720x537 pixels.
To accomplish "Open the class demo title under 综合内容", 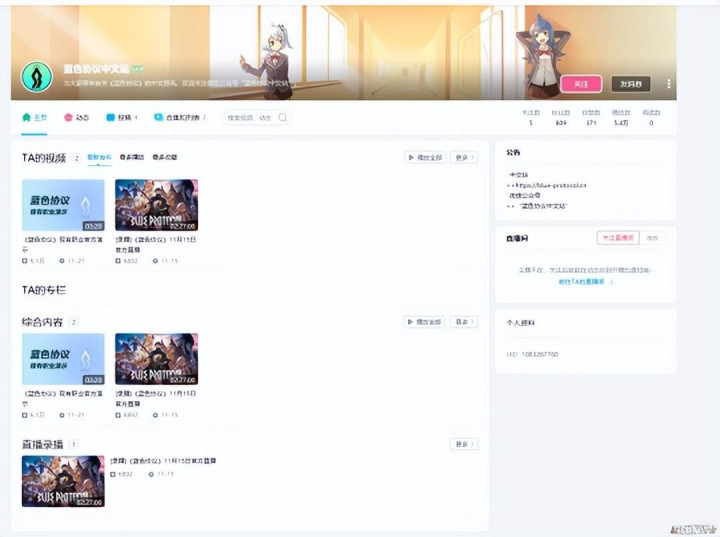I will coord(63,398).
